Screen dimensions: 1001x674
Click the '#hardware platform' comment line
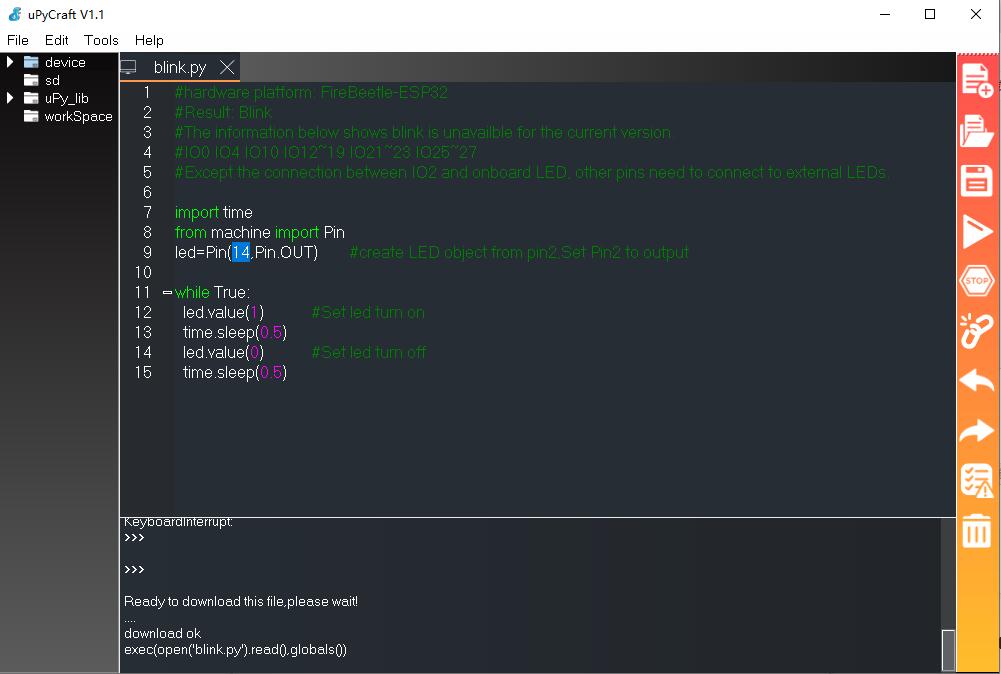[311, 93]
